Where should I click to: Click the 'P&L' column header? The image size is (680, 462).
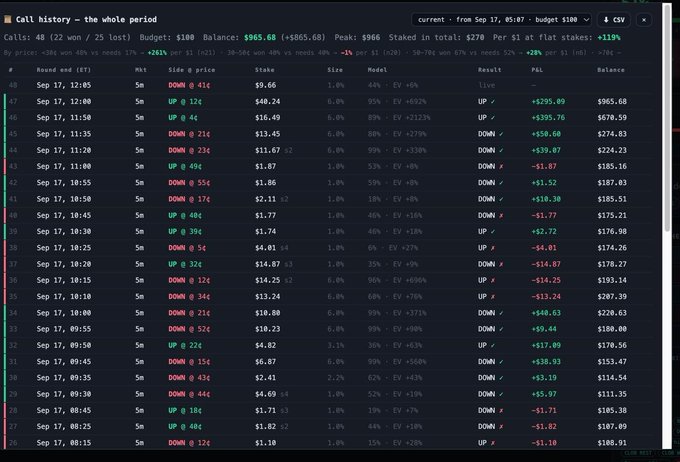537,70
